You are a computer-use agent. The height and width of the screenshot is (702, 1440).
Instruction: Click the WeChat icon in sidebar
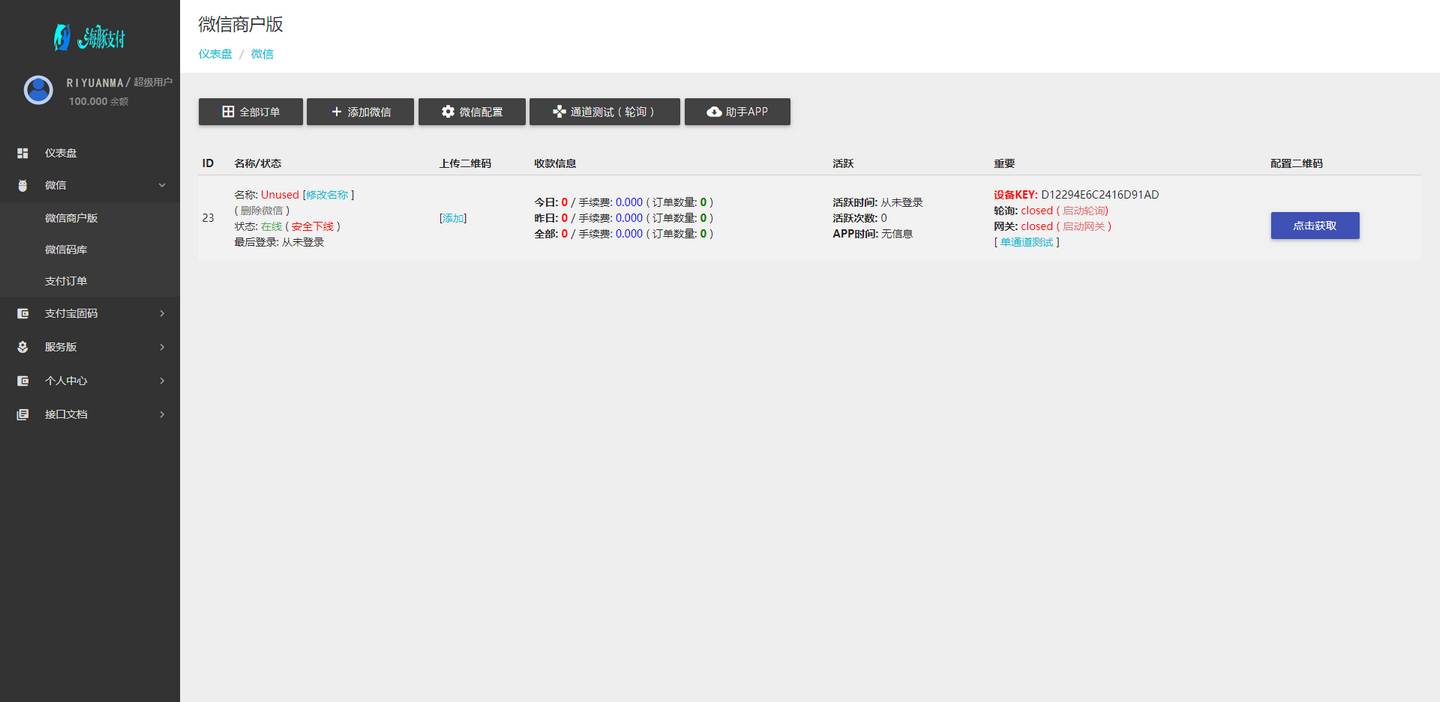(22, 185)
